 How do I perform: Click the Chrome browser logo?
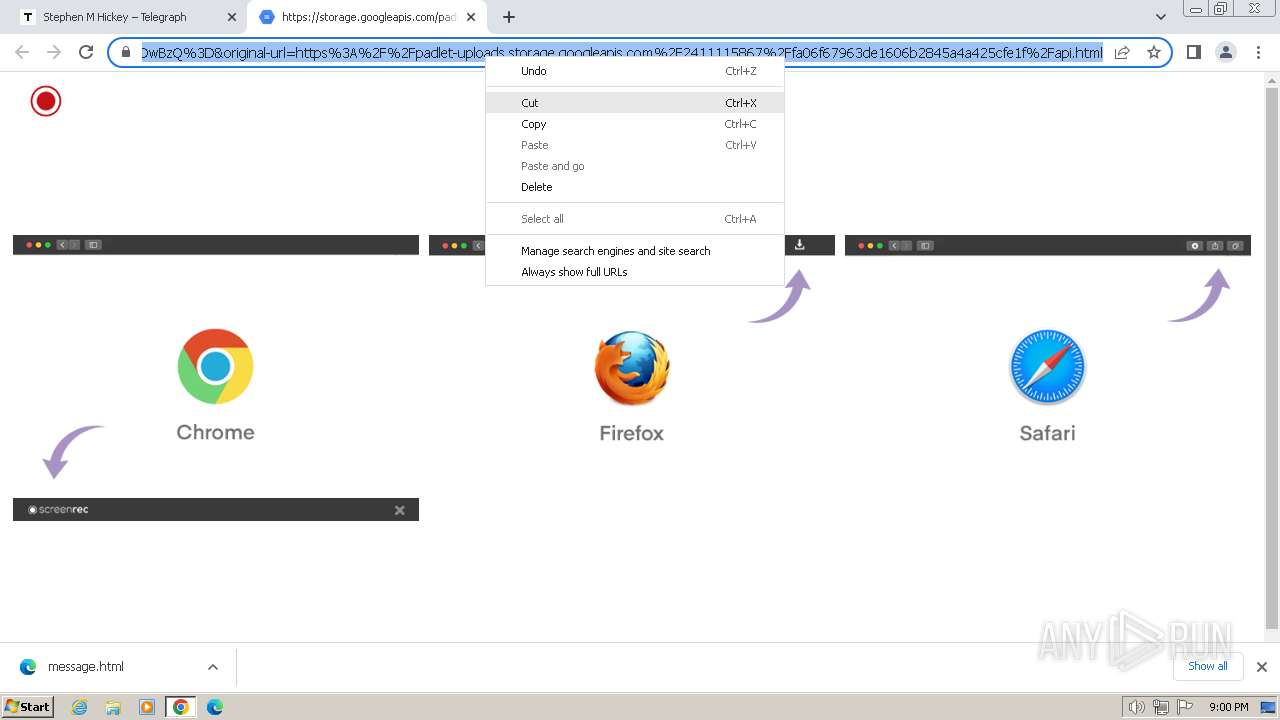pyautogui.click(x=215, y=367)
